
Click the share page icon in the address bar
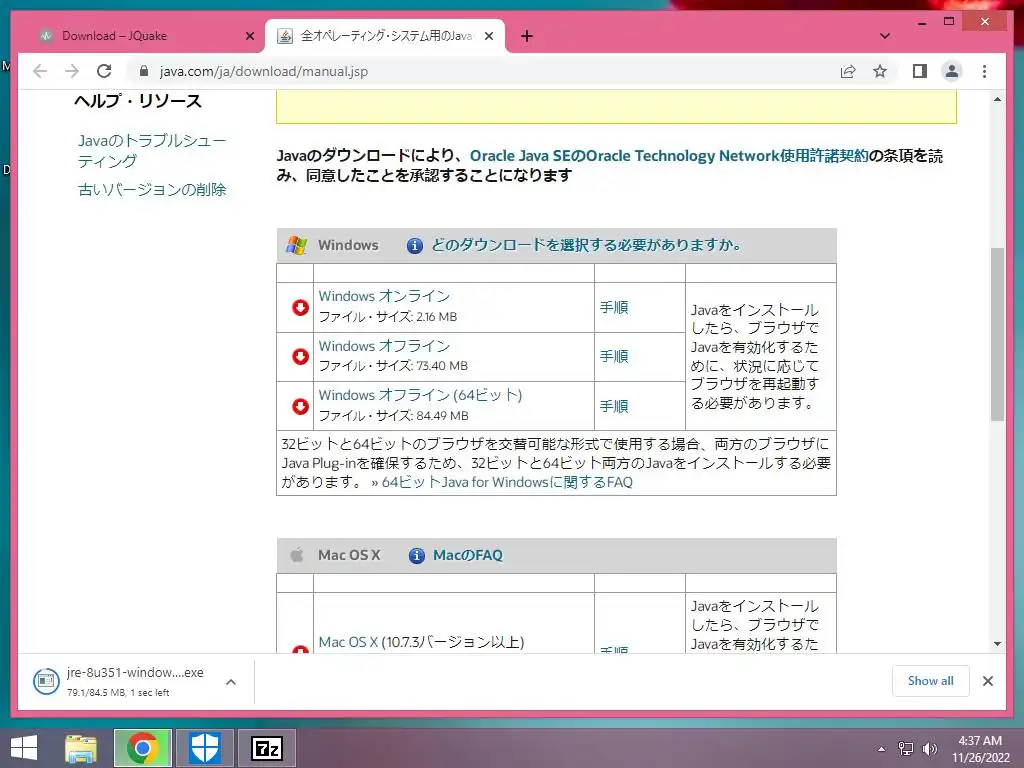[x=848, y=71]
